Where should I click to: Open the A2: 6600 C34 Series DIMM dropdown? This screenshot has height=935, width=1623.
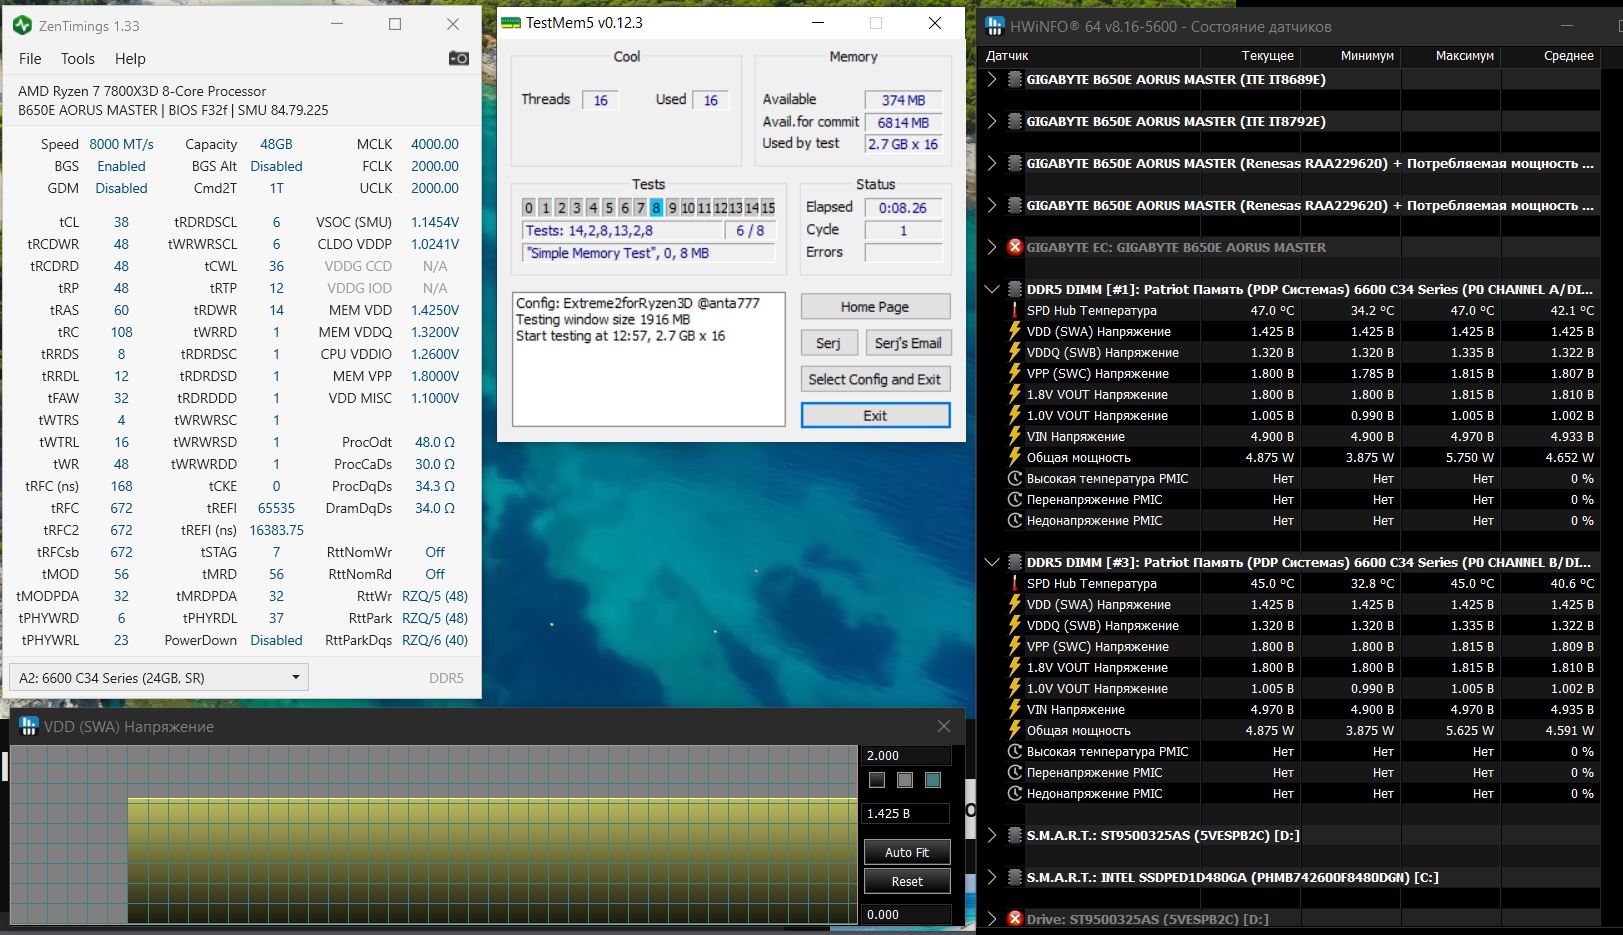(x=159, y=677)
